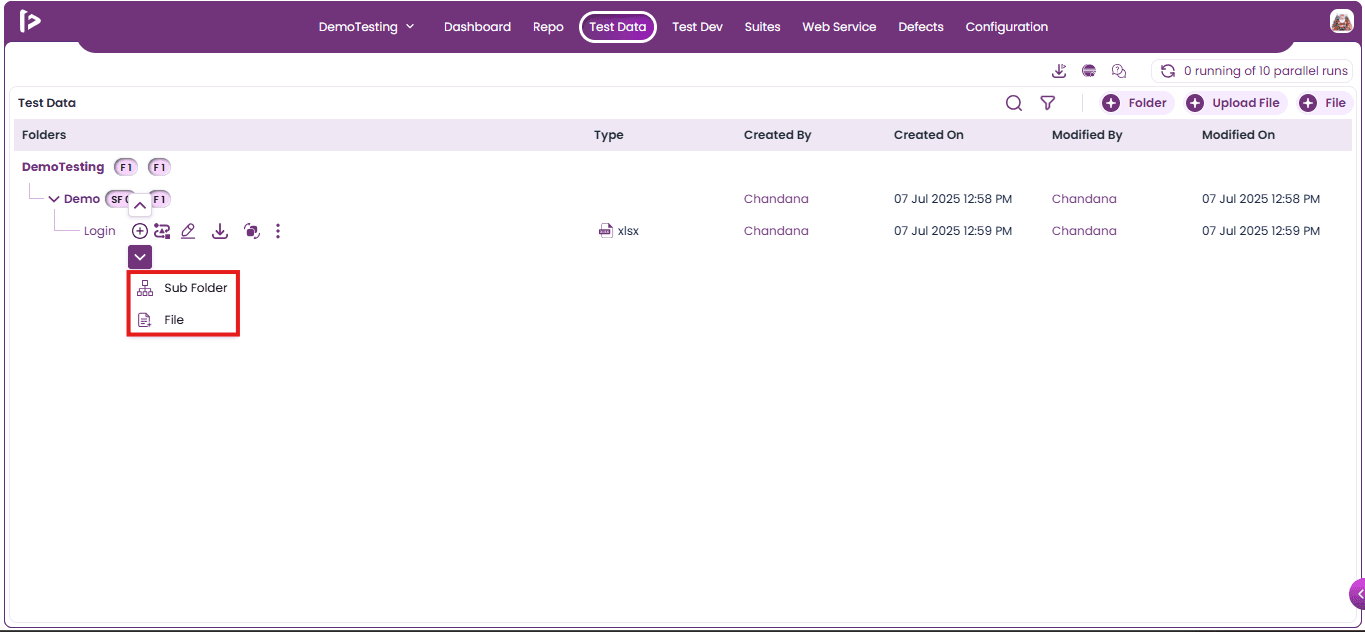Viewport: 1365px width, 632px height.
Task: Open search in the Test Data panel
Action: tap(1014, 103)
